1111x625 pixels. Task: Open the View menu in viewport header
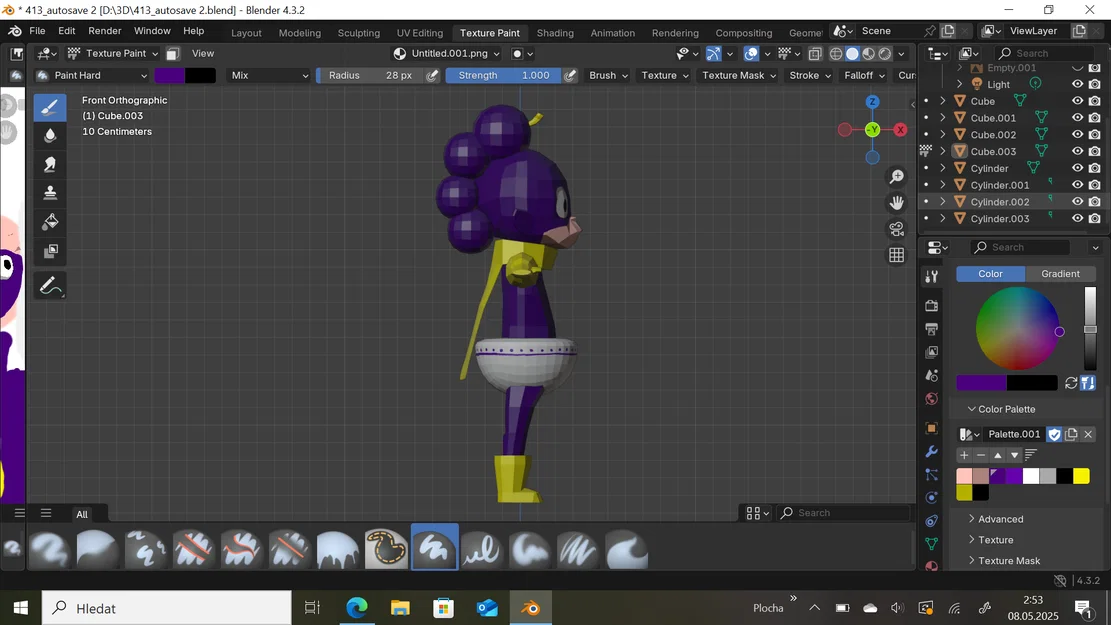coord(203,53)
